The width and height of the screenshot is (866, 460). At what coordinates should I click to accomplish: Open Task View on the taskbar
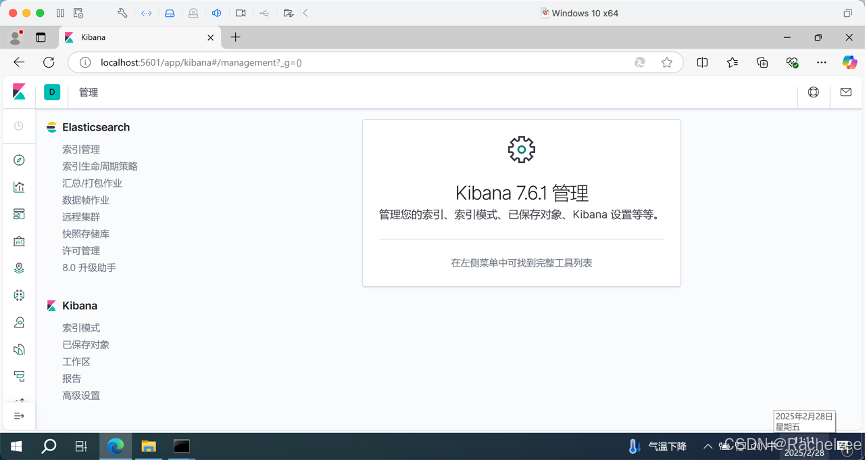pyautogui.click(x=81, y=446)
